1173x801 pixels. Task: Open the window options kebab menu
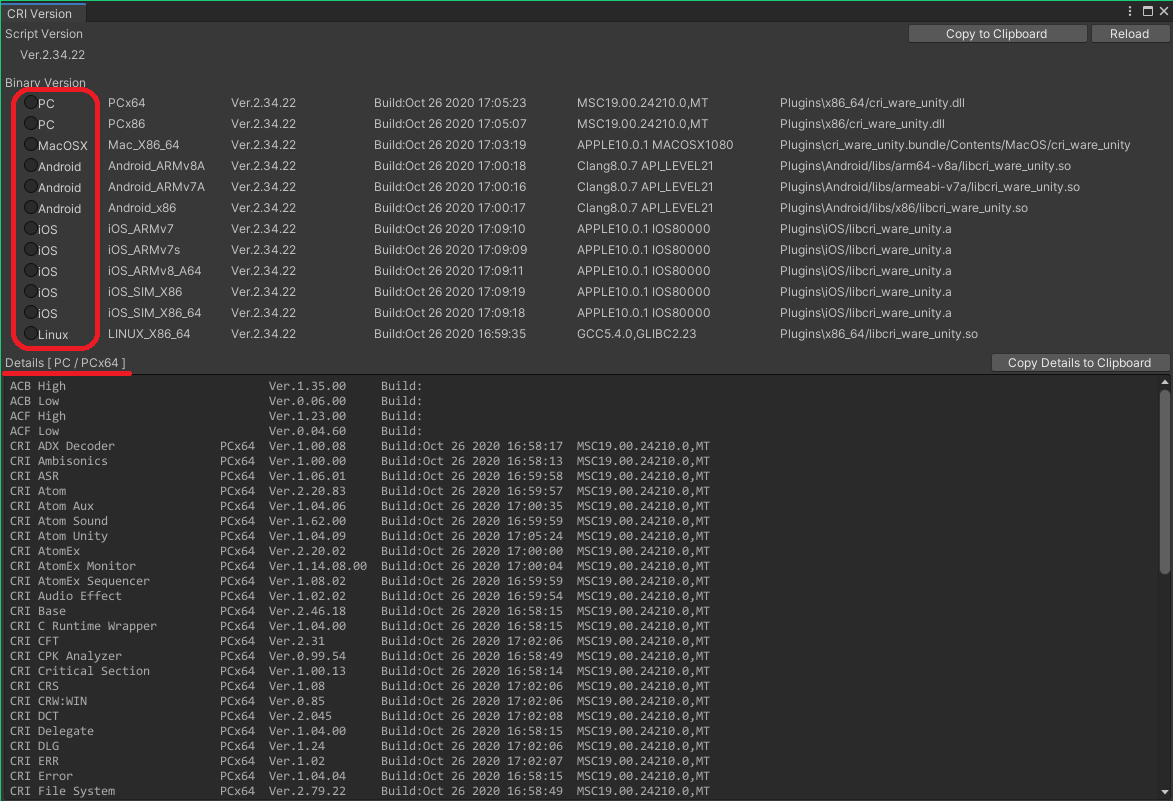(x=1130, y=12)
